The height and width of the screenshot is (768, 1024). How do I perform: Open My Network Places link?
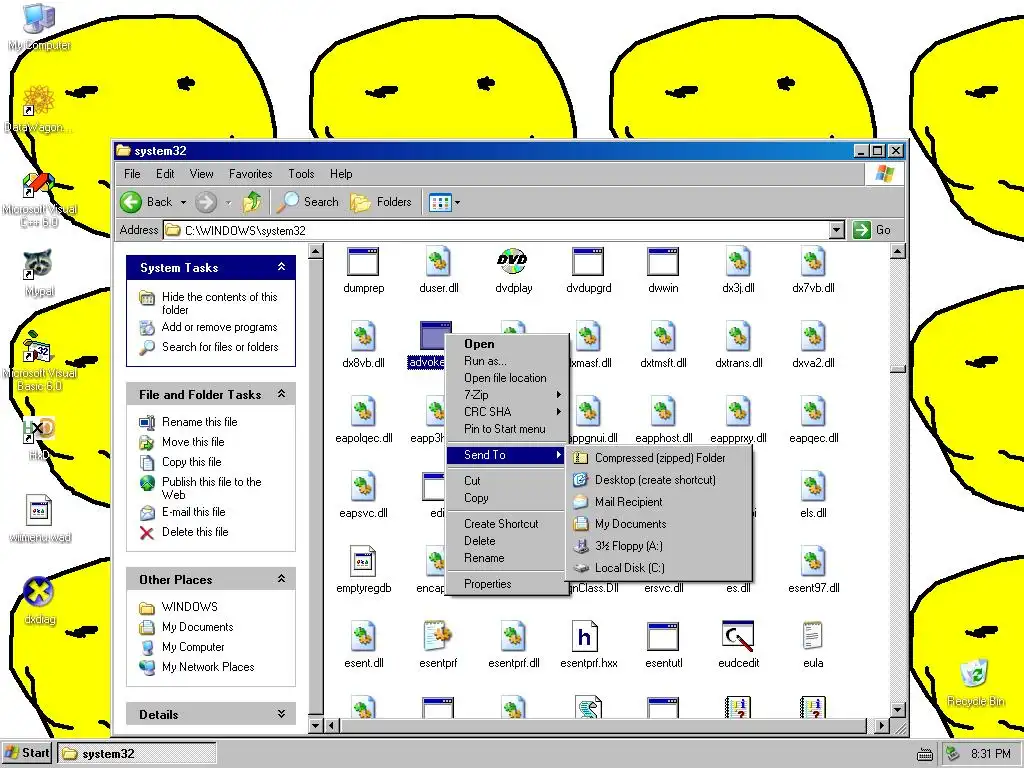(x=208, y=667)
